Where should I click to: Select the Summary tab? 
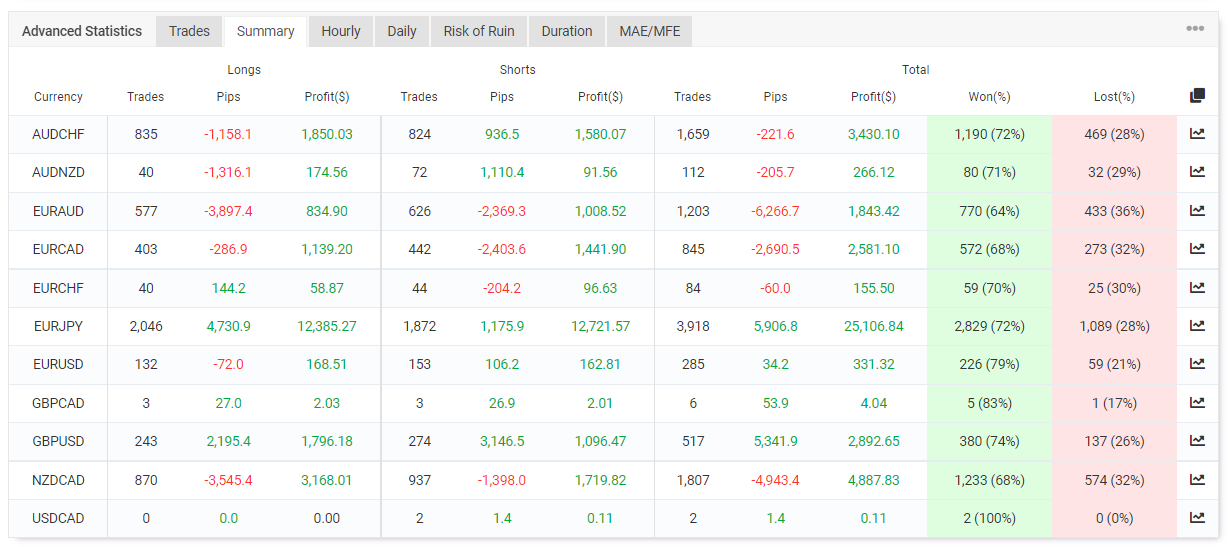265,31
